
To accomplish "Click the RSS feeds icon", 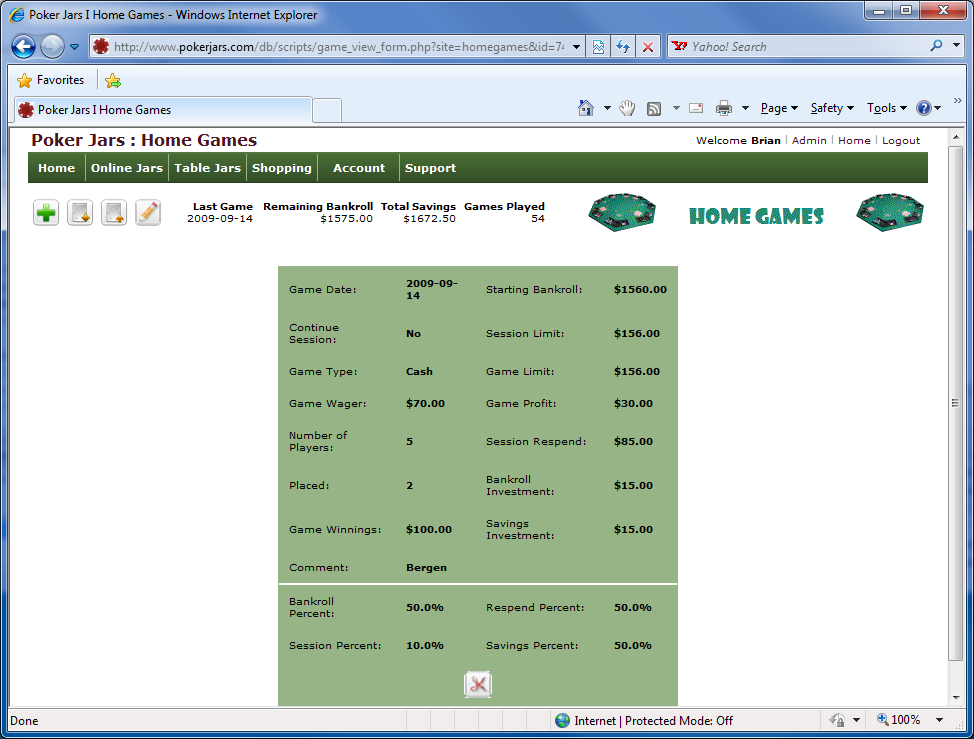I will point(654,109).
